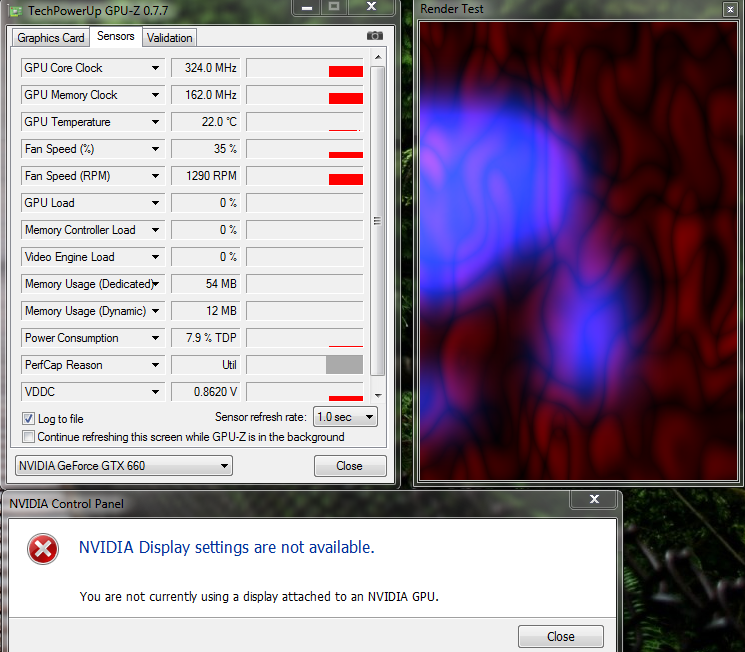Select the Sensors tab
The height and width of the screenshot is (652, 745).
(x=115, y=36)
